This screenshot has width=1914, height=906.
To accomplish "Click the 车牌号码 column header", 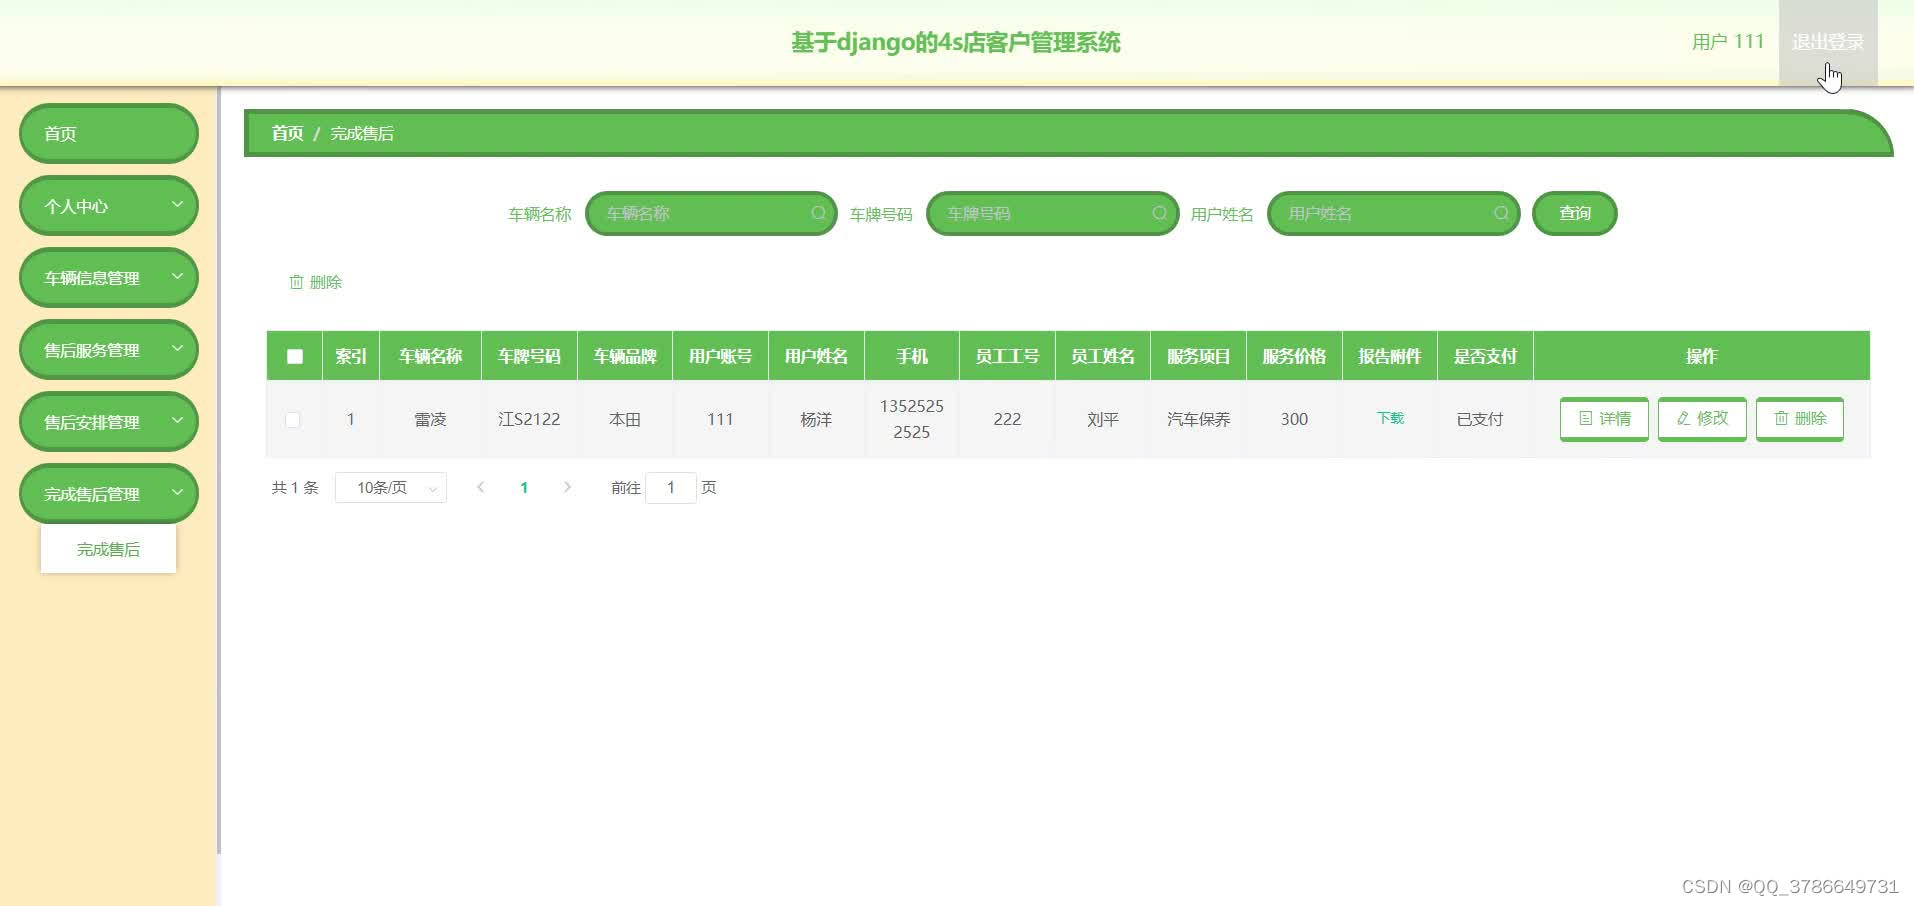I will [529, 356].
